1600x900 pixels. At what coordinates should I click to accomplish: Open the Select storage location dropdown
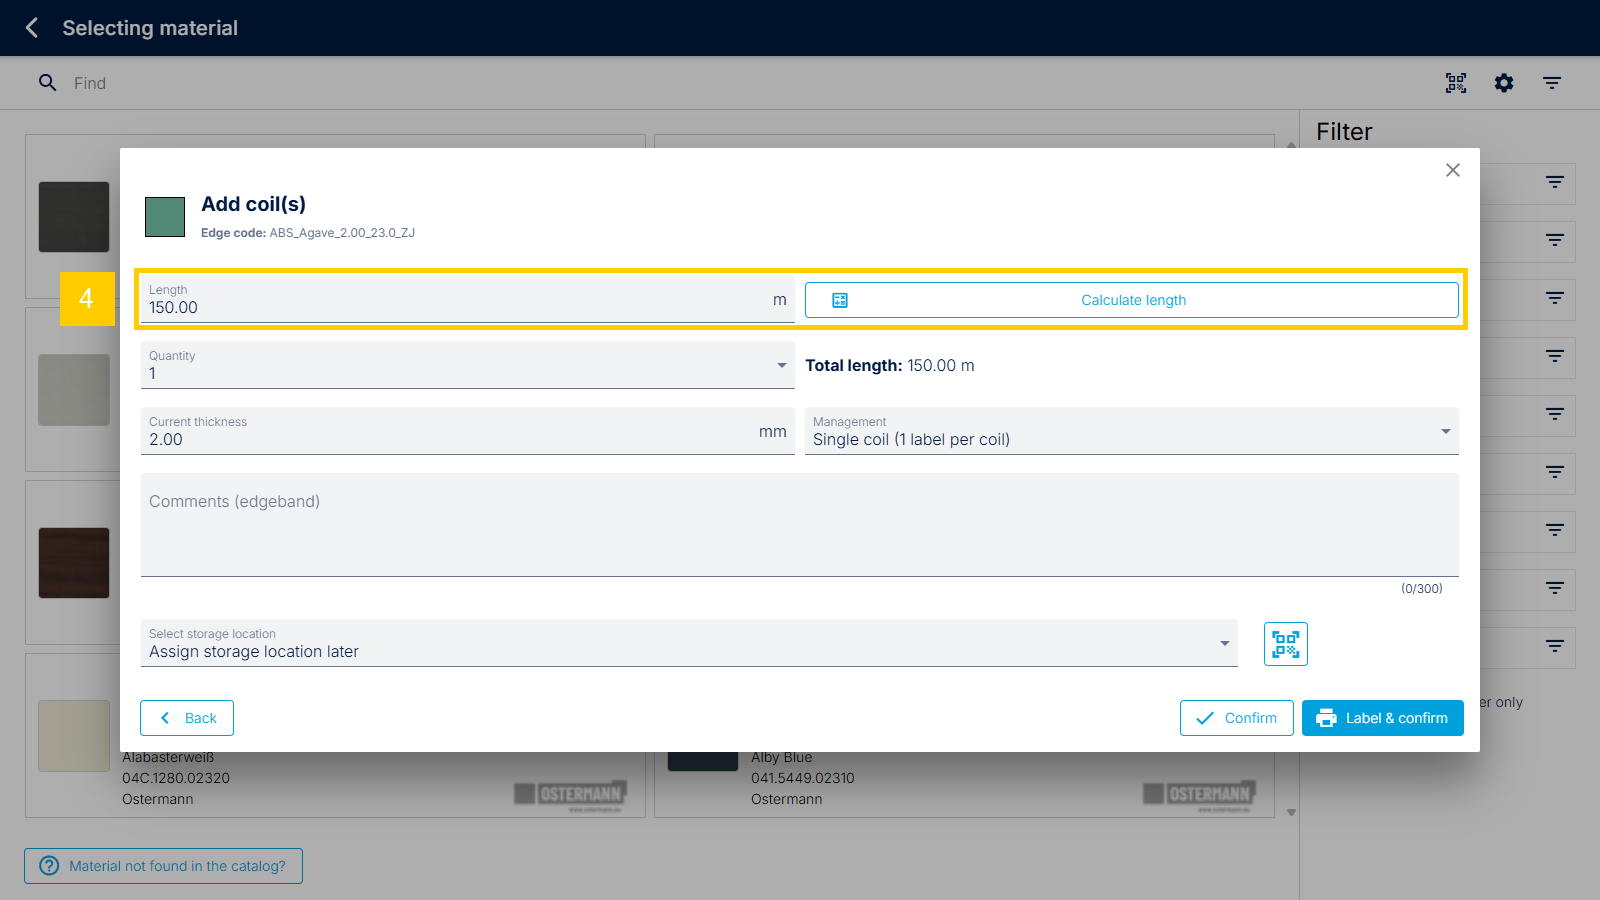689,643
